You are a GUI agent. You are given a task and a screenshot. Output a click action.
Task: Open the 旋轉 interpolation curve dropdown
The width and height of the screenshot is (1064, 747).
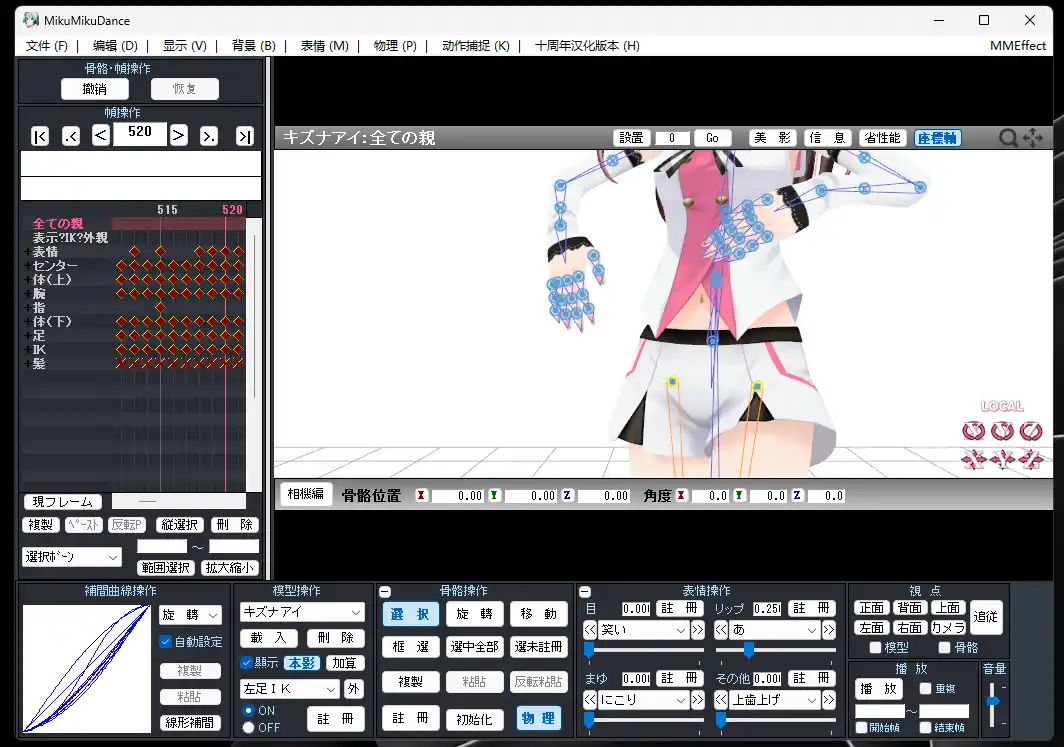190,615
